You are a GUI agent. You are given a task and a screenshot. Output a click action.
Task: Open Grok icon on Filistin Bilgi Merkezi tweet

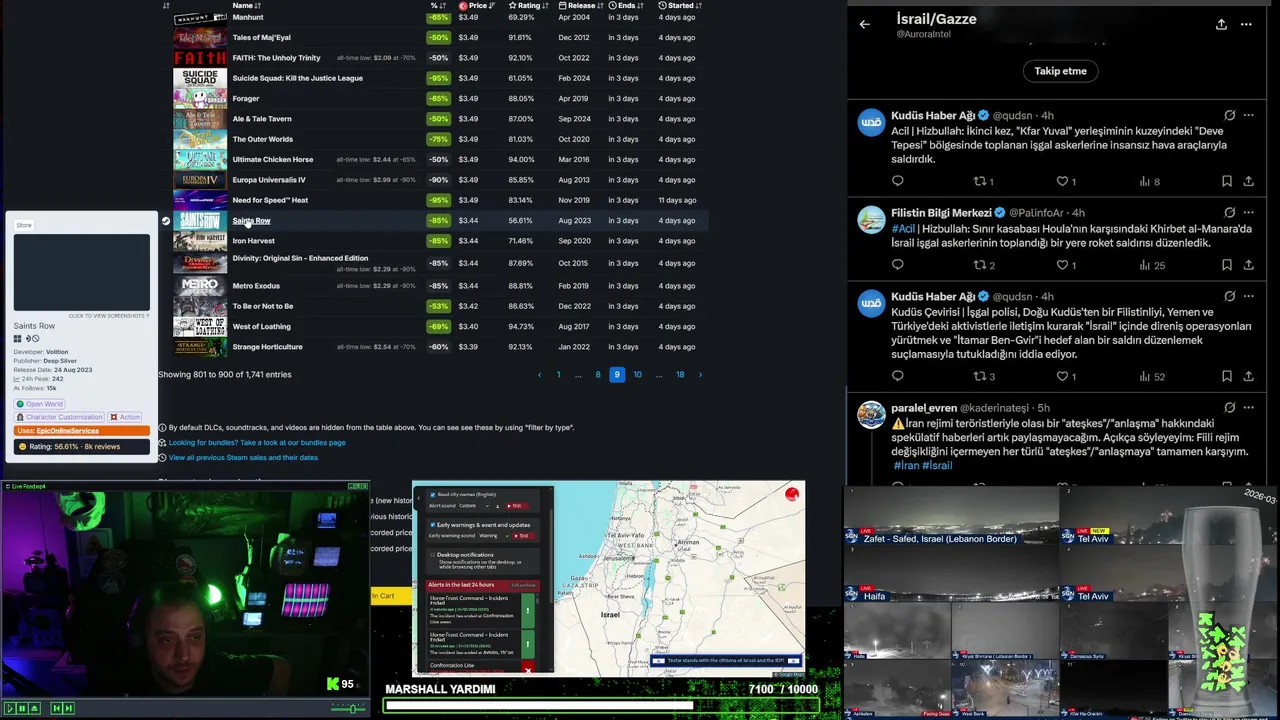click(x=1229, y=213)
